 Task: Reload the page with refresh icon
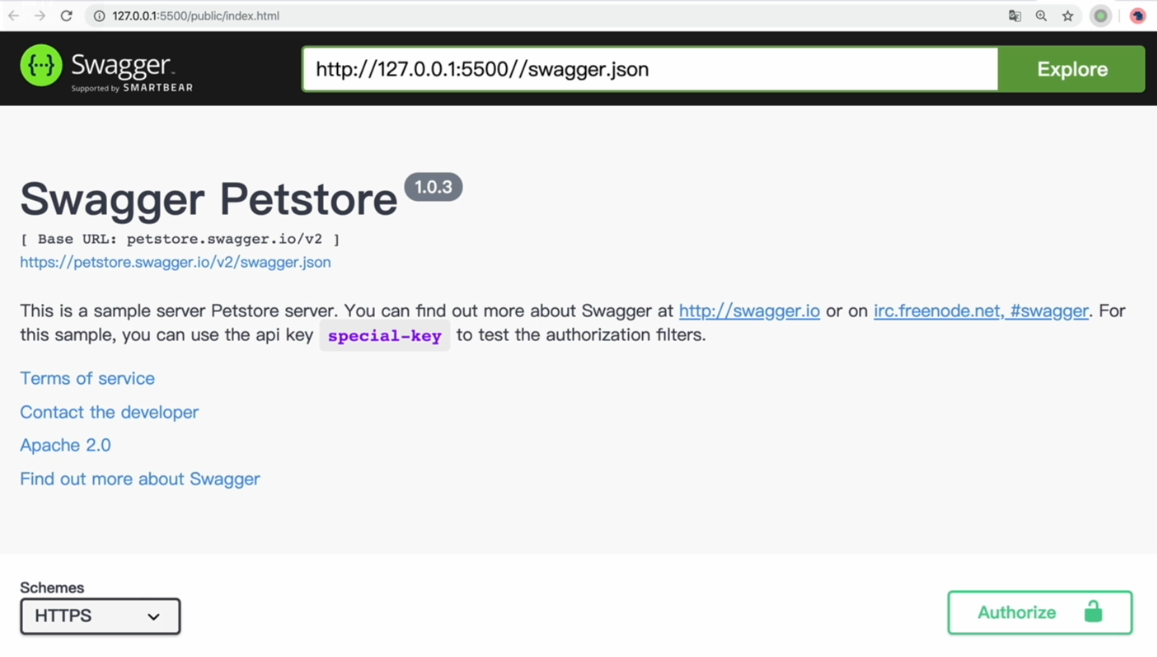click(x=66, y=16)
